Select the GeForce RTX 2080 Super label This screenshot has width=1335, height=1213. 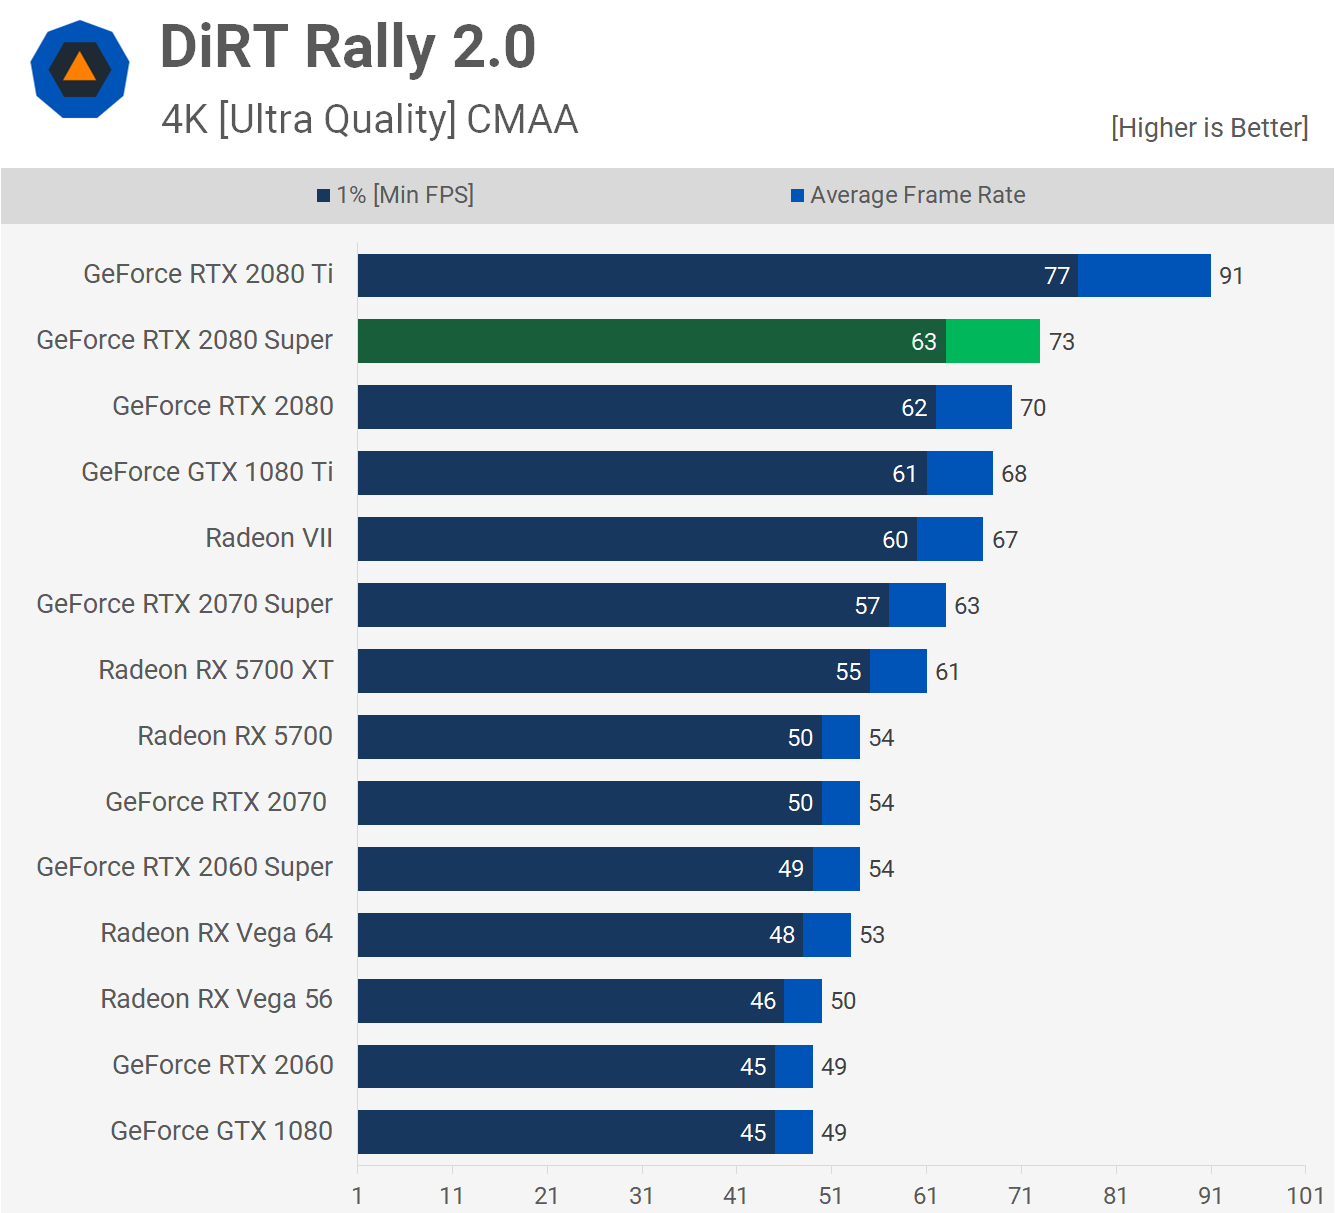coord(184,340)
